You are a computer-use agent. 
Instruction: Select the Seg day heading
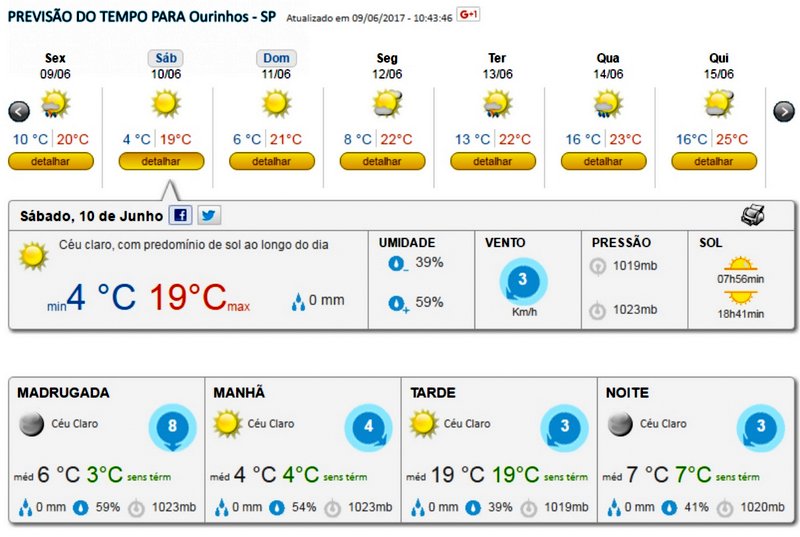click(387, 58)
